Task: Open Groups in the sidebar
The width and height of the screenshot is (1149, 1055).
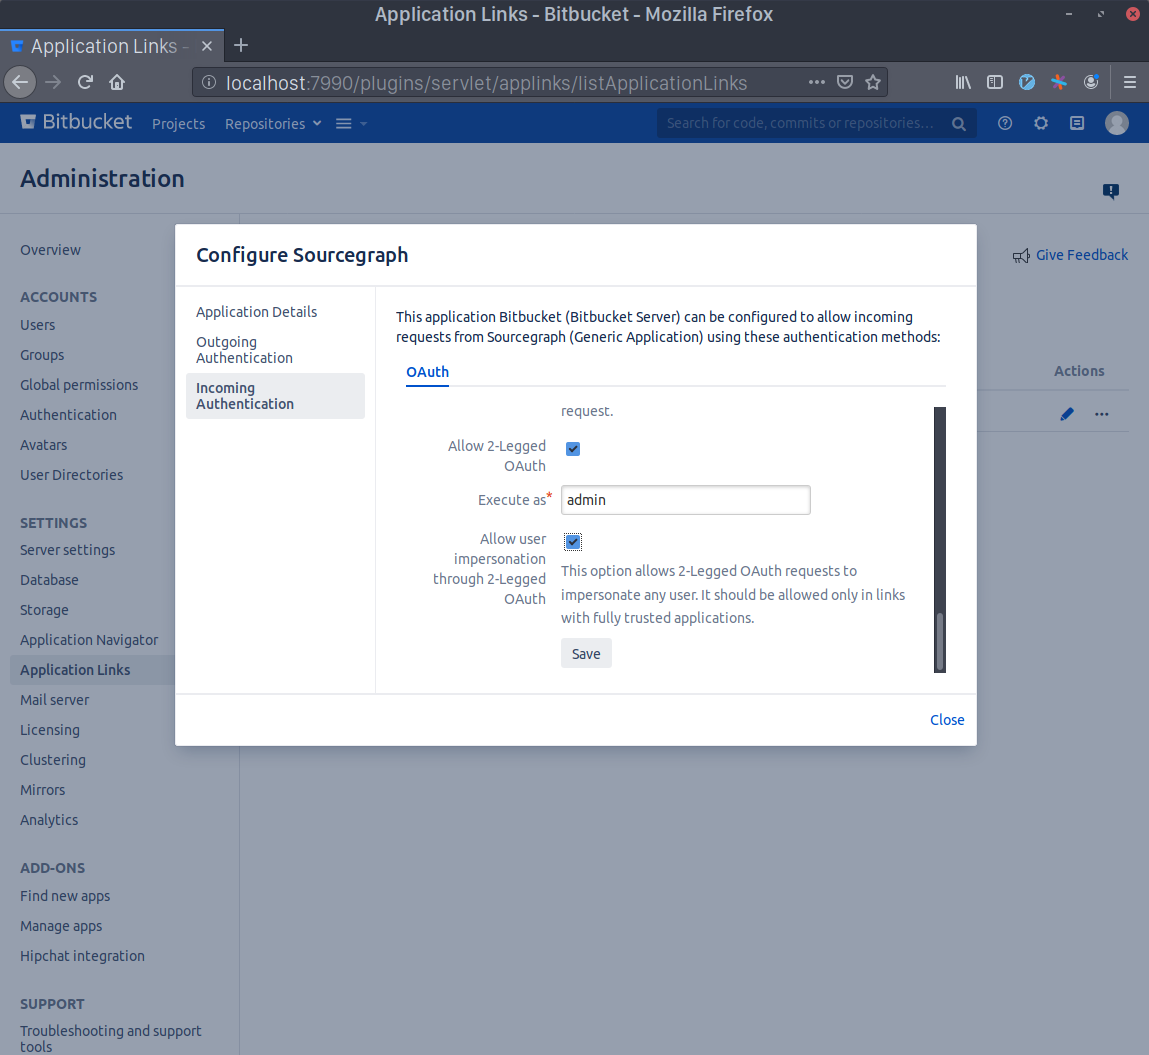Action: [42, 355]
